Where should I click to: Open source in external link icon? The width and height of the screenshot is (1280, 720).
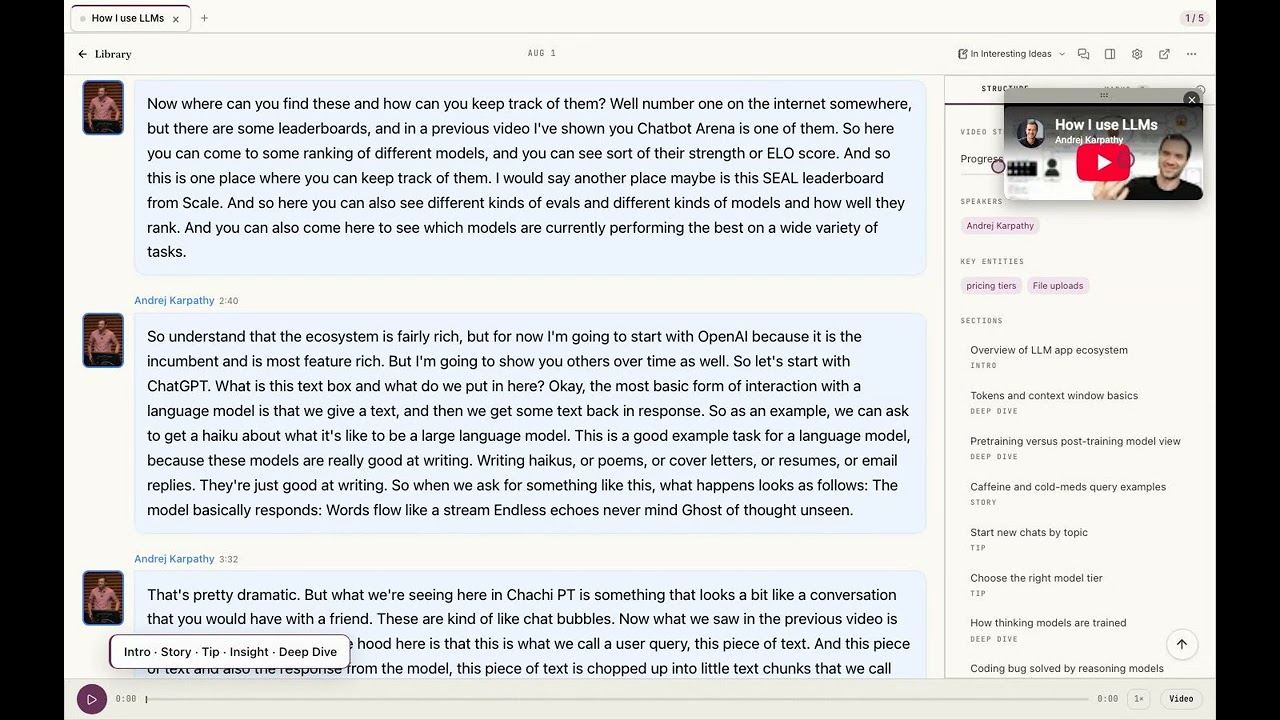(x=1164, y=54)
